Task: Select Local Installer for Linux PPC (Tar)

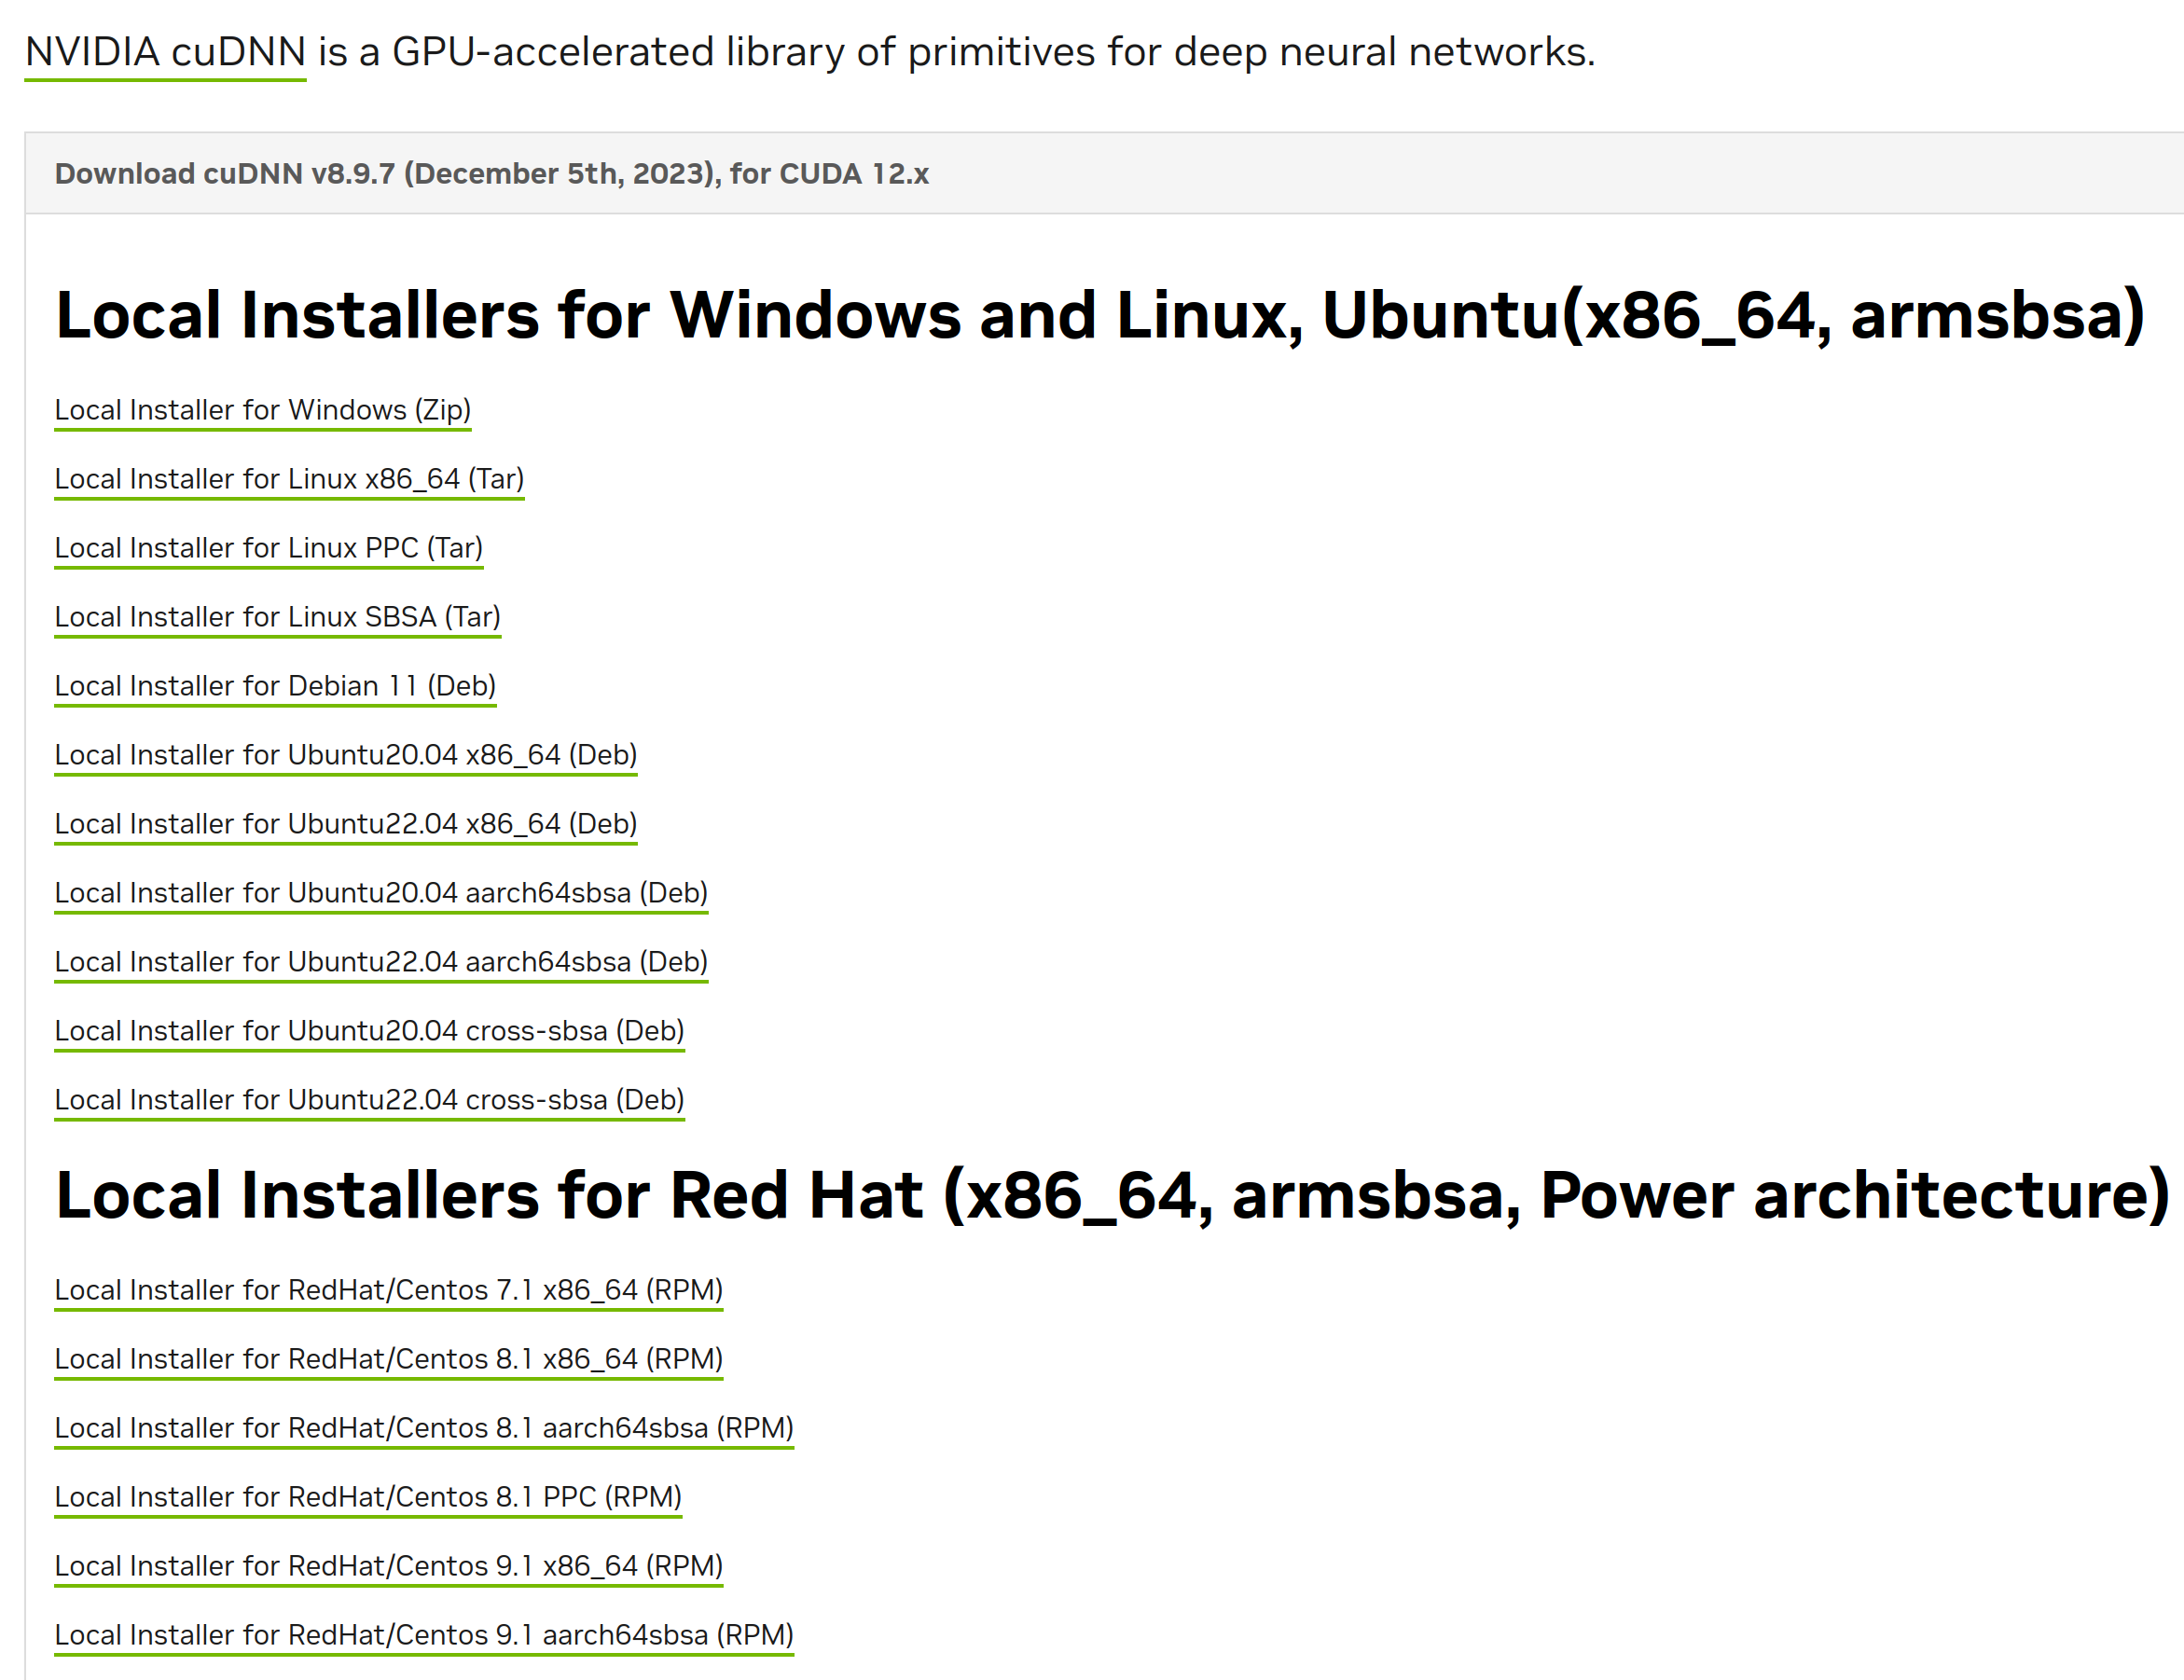Action: (x=268, y=548)
